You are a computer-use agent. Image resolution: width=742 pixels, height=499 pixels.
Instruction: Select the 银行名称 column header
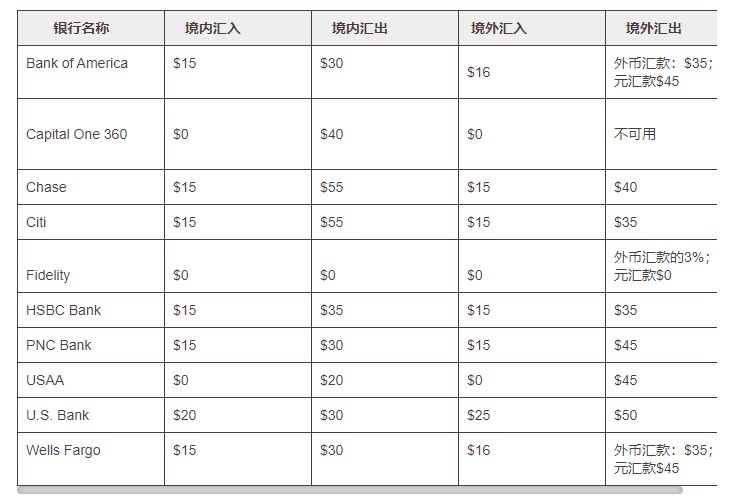point(91,28)
